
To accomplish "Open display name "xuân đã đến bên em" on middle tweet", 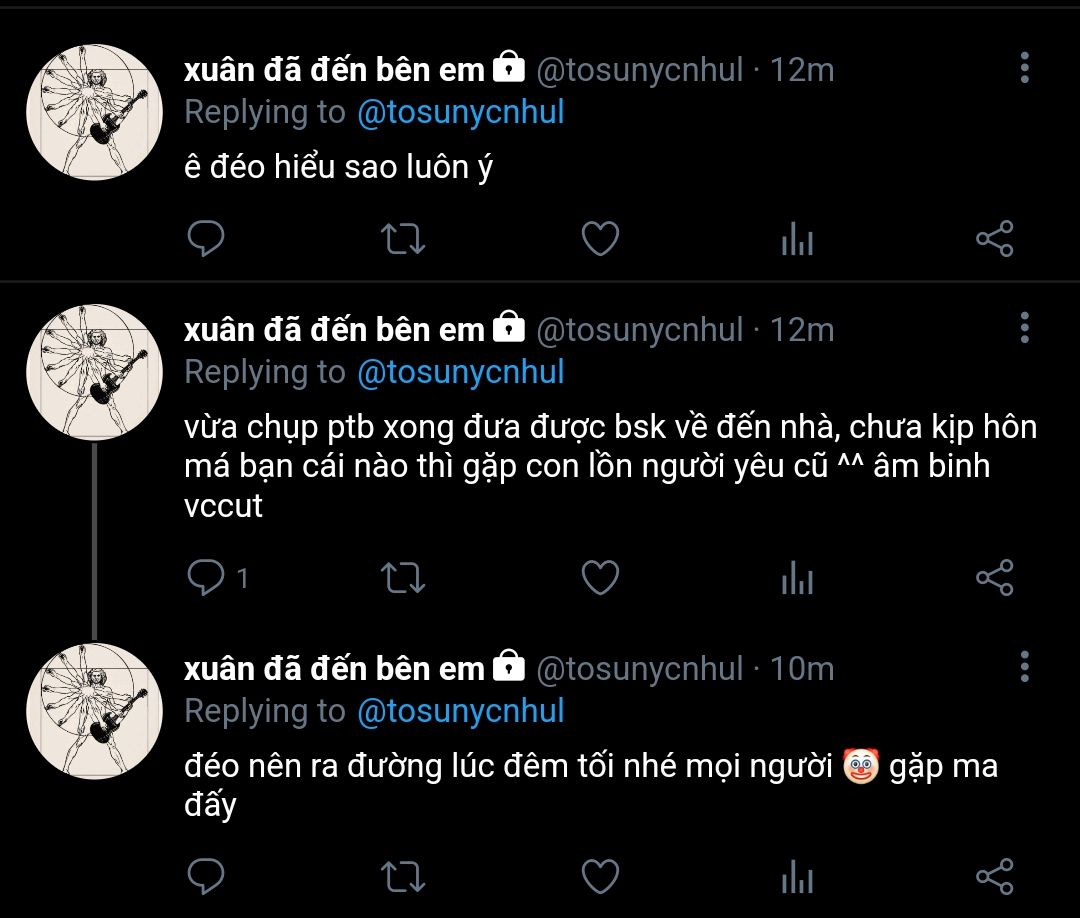I will [x=334, y=329].
